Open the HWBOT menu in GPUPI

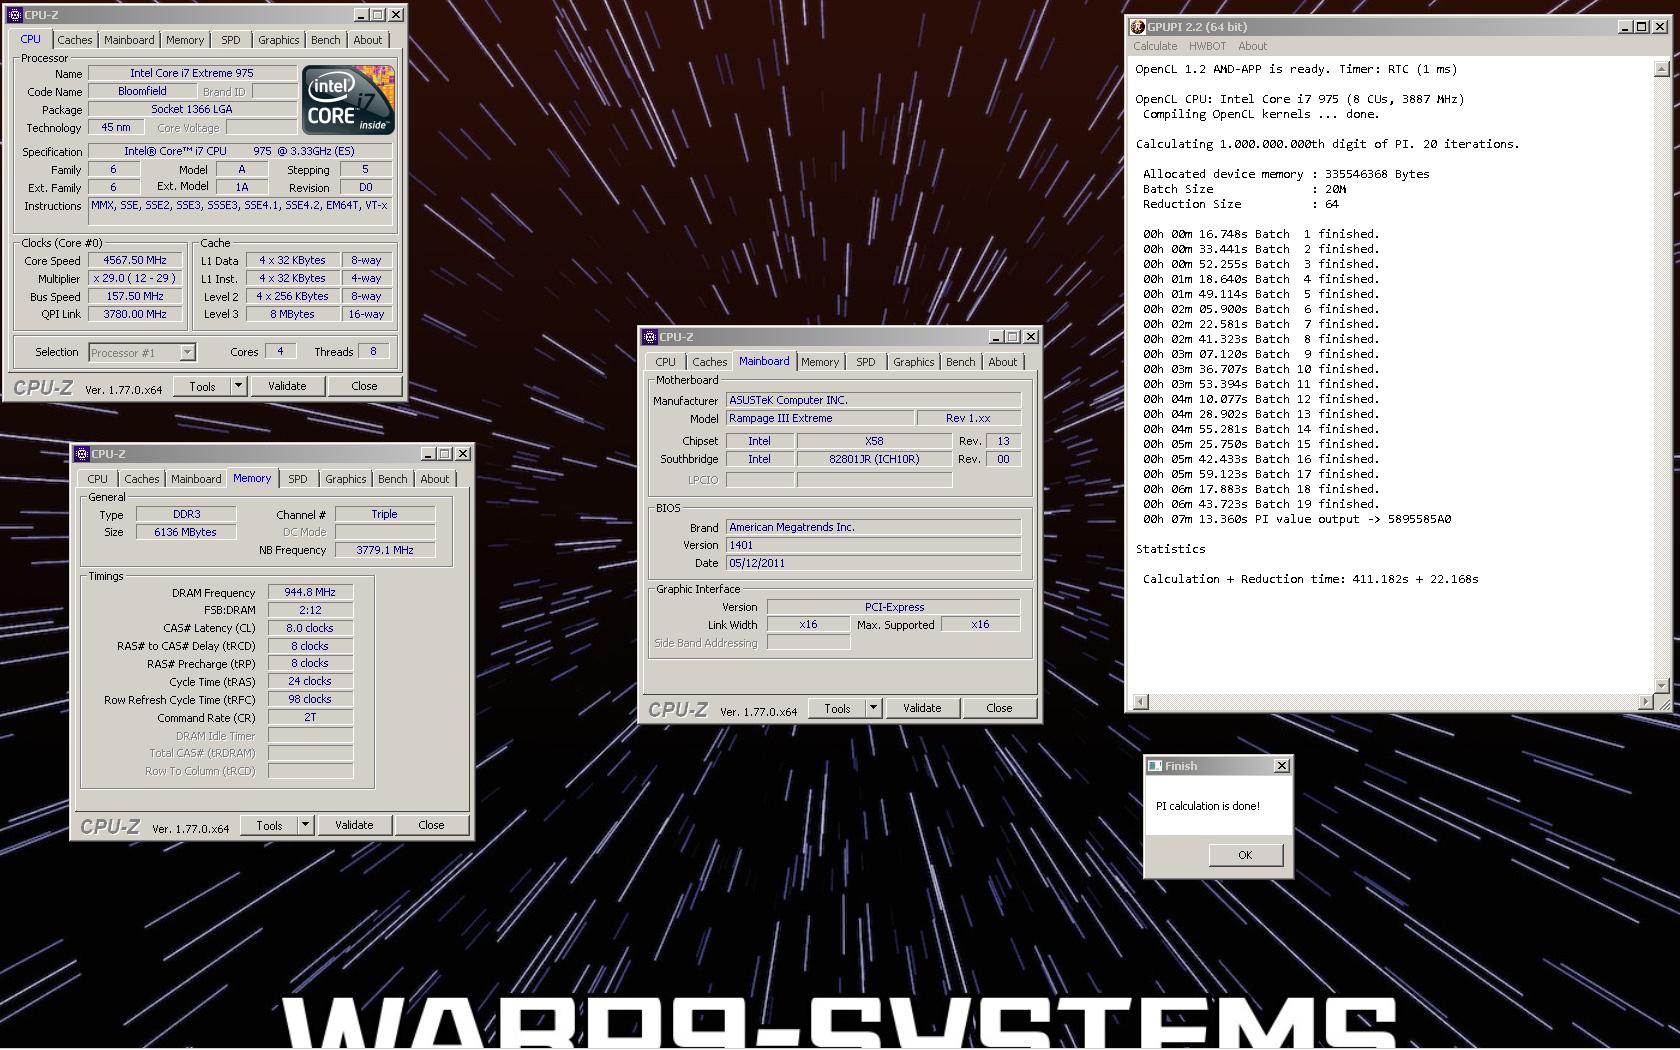[x=1207, y=46]
